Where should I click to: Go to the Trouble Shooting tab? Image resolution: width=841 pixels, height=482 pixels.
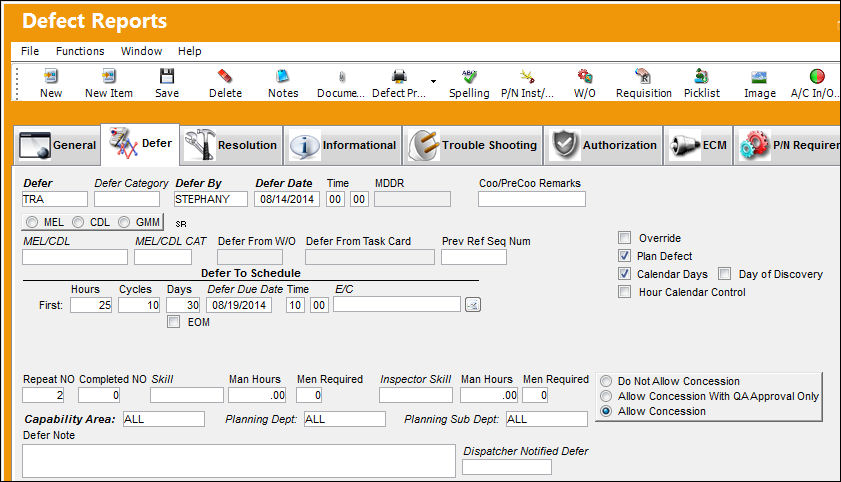coord(473,145)
